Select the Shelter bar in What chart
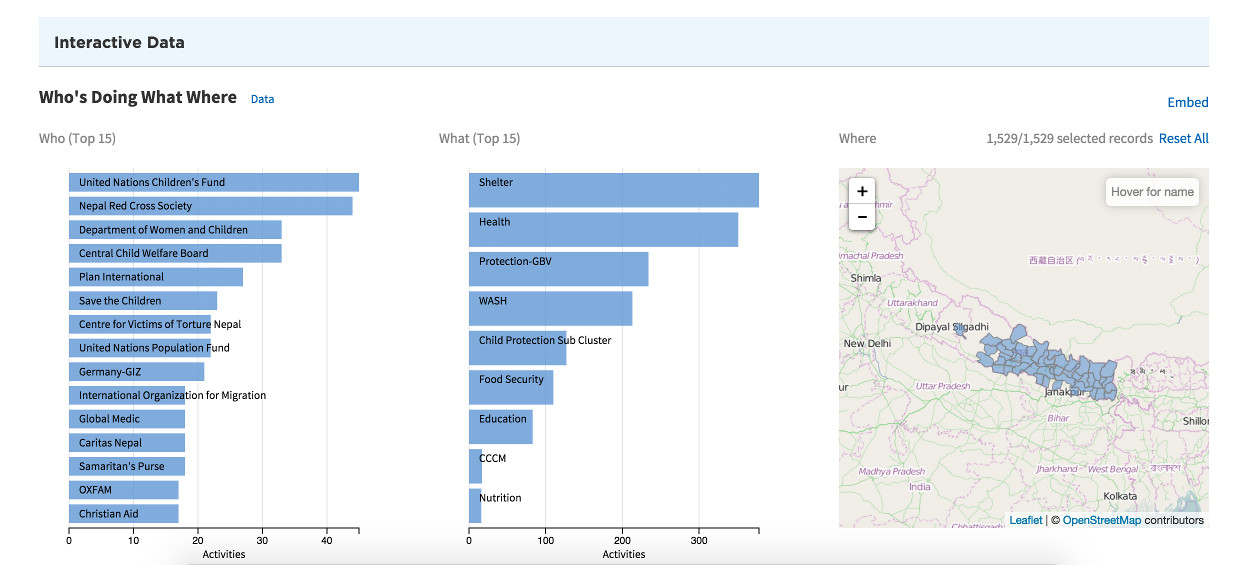This screenshot has width=1245, height=565. [x=613, y=190]
